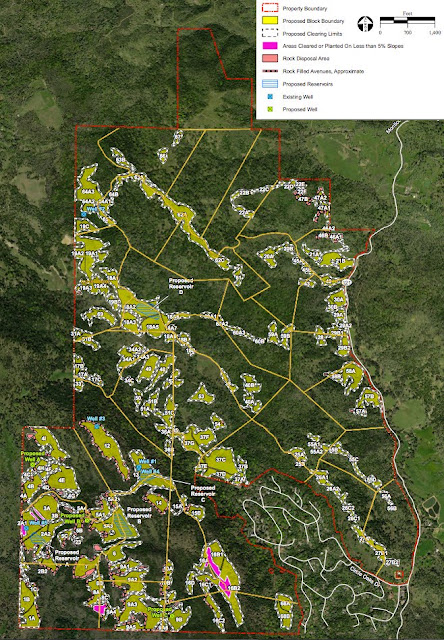
Task: Click the 'Proposed Reservoir D' map label
Action: tap(181, 286)
